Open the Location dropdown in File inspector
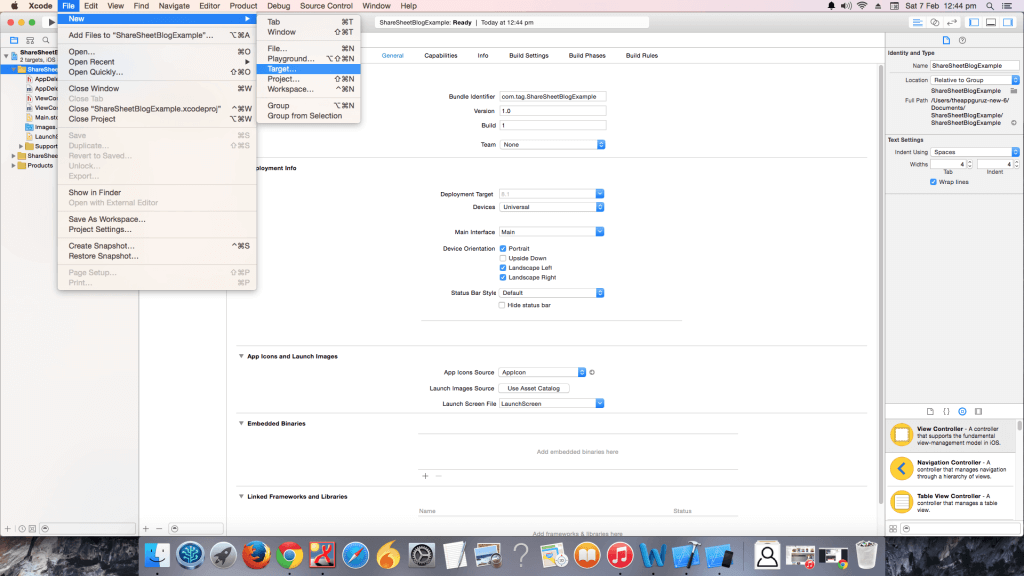 (974, 80)
